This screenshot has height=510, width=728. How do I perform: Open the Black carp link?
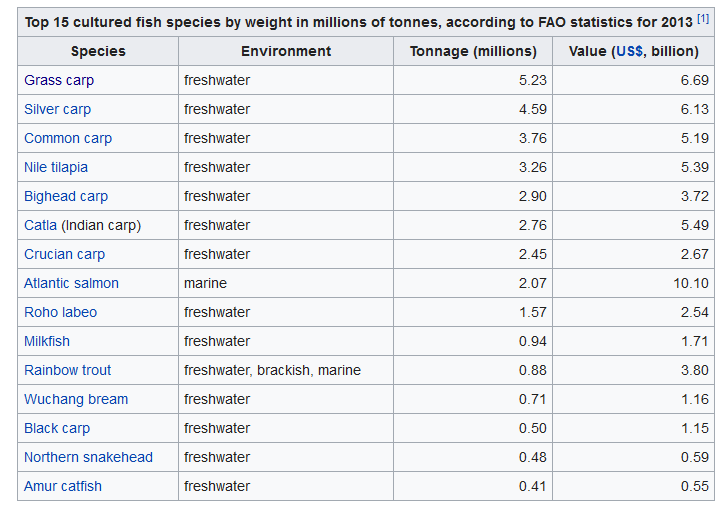57,428
